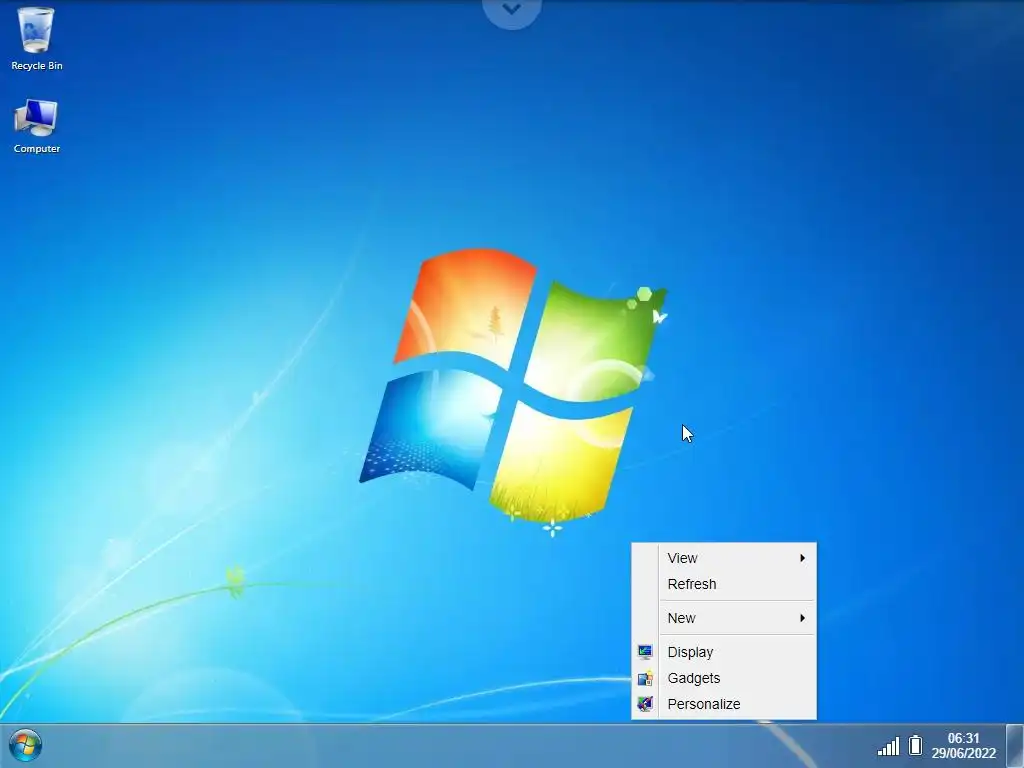1024x768 pixels.
Task: Click the Show desktop button on taskbar edge
Action: click(1015, 746)
